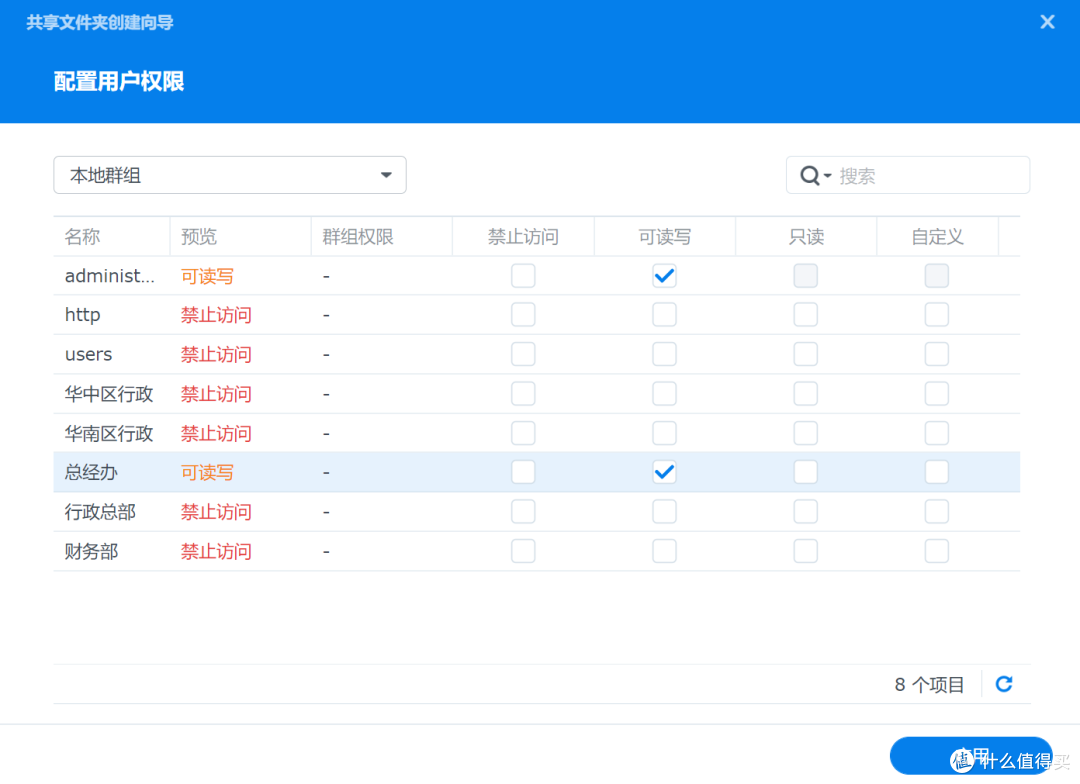
Task: Uncheck 可读写 for 总经办 group
Action: point(664,471)
